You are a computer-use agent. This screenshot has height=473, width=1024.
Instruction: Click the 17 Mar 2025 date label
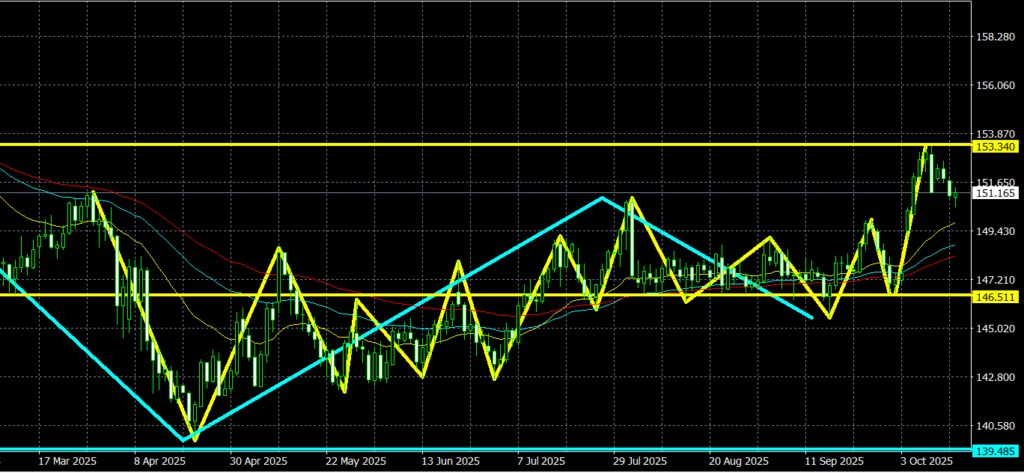click(x=66, y=462)
